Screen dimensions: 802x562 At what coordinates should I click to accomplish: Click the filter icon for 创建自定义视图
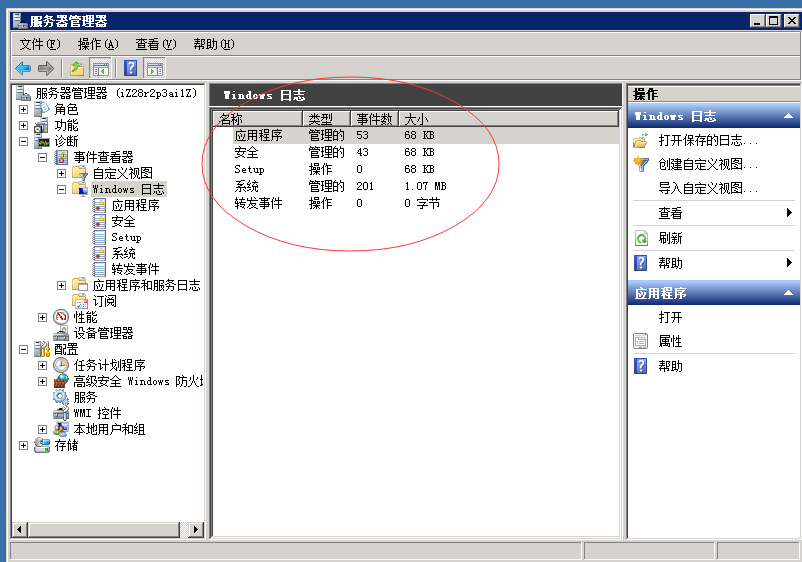[642, 164]
